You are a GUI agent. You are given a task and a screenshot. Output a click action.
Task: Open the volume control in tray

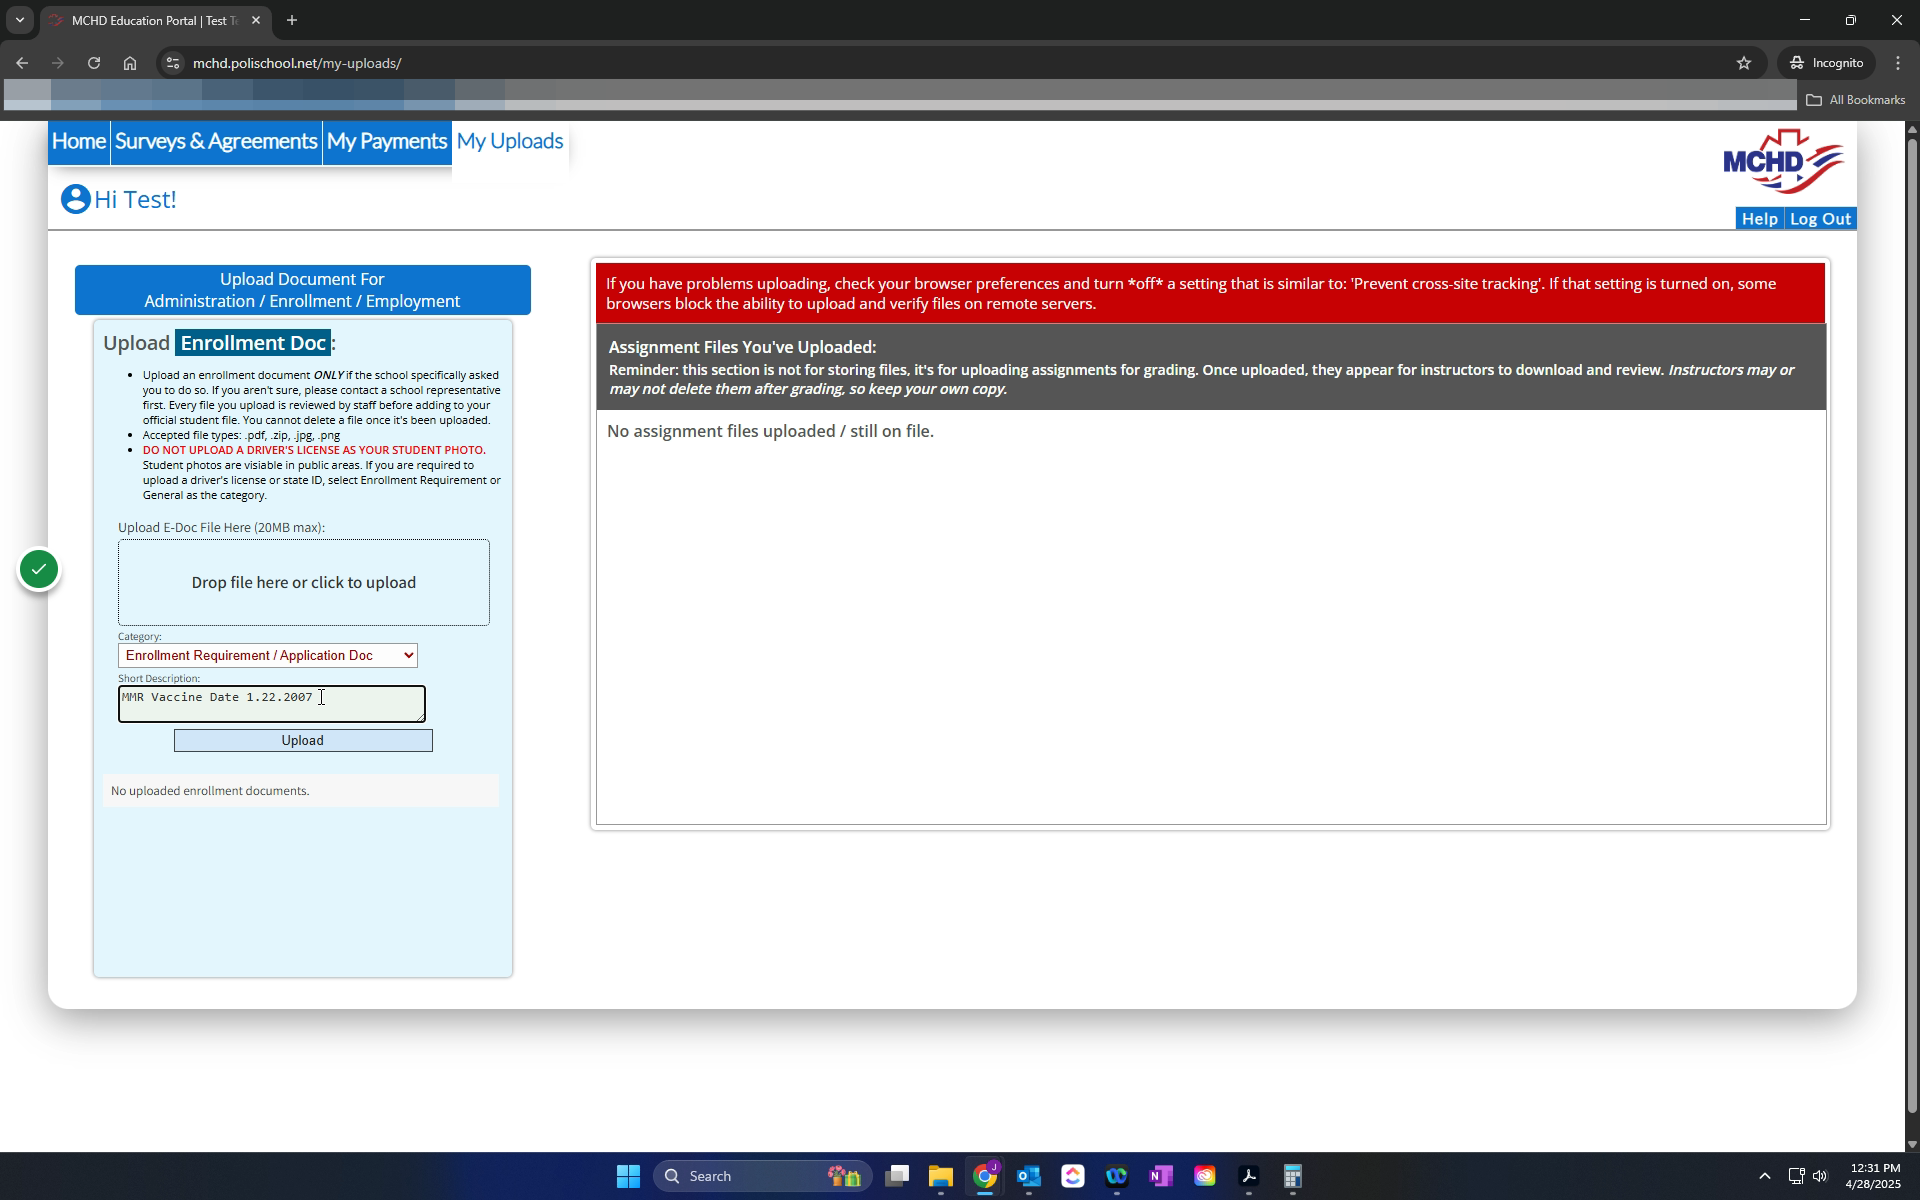pyautogui.click(x=1819, y=1176)
